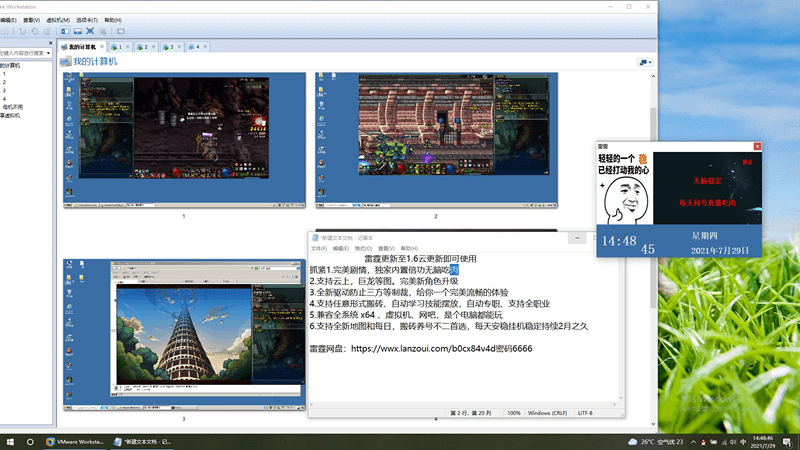Screen dimensions: 800x450
Task: Open the 选项卡(T) menu in VMware
Action: [x=87, y=20]
